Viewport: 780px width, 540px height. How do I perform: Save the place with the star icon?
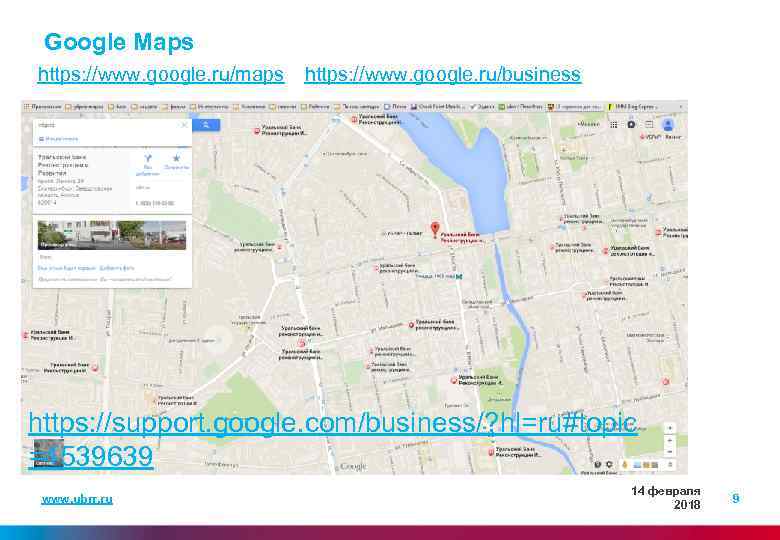176,158
